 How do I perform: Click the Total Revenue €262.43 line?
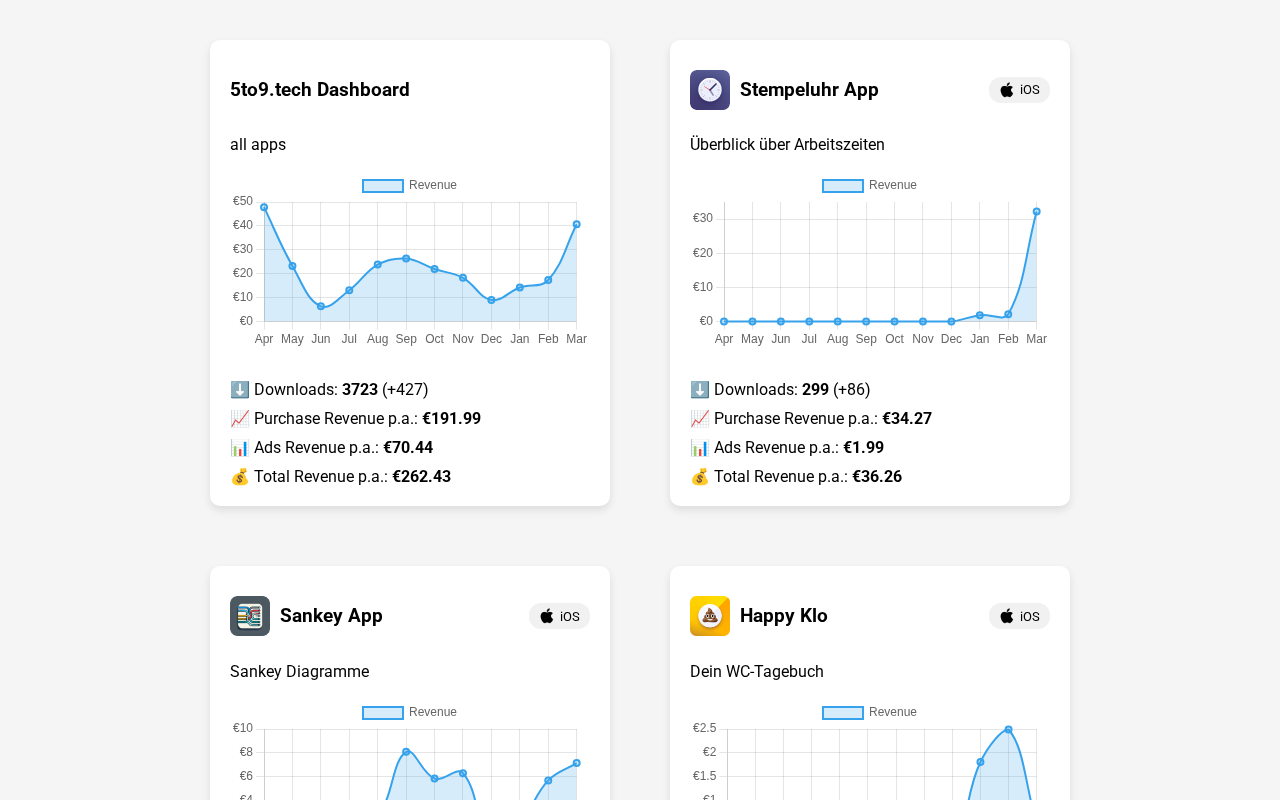tap(340, 477)
